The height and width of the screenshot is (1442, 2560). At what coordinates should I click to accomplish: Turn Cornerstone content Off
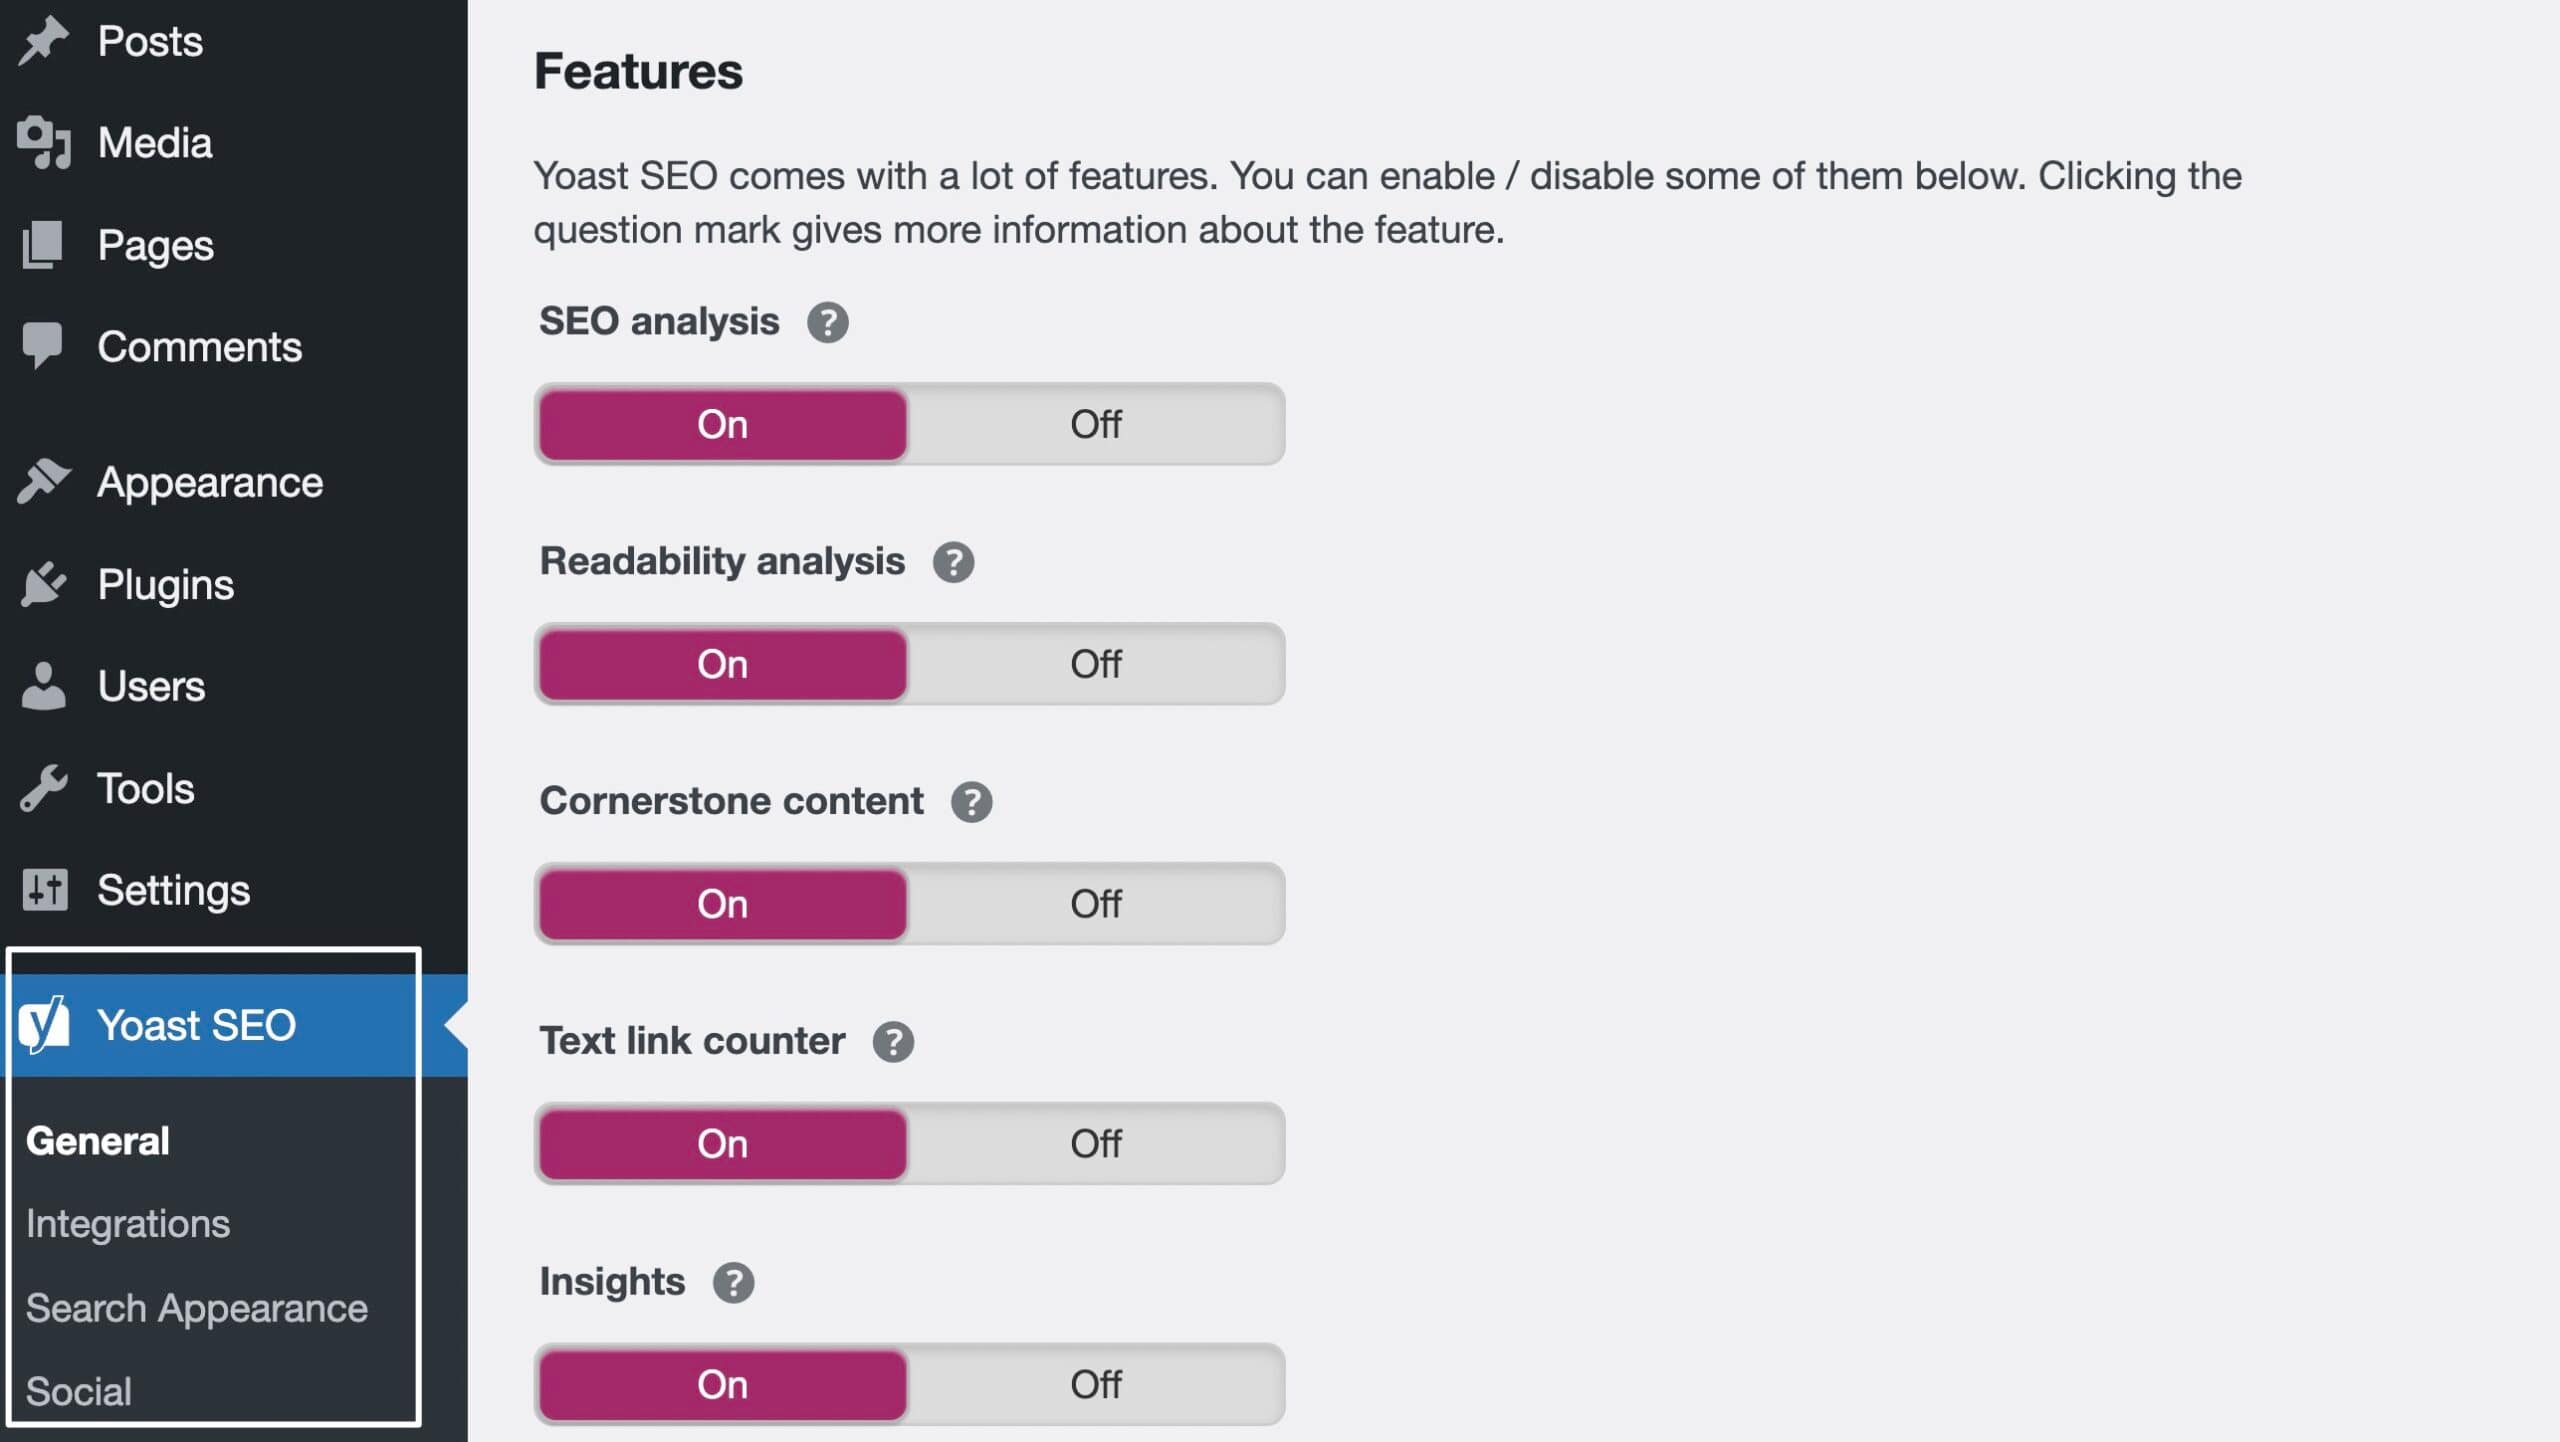coord(1096,904)
